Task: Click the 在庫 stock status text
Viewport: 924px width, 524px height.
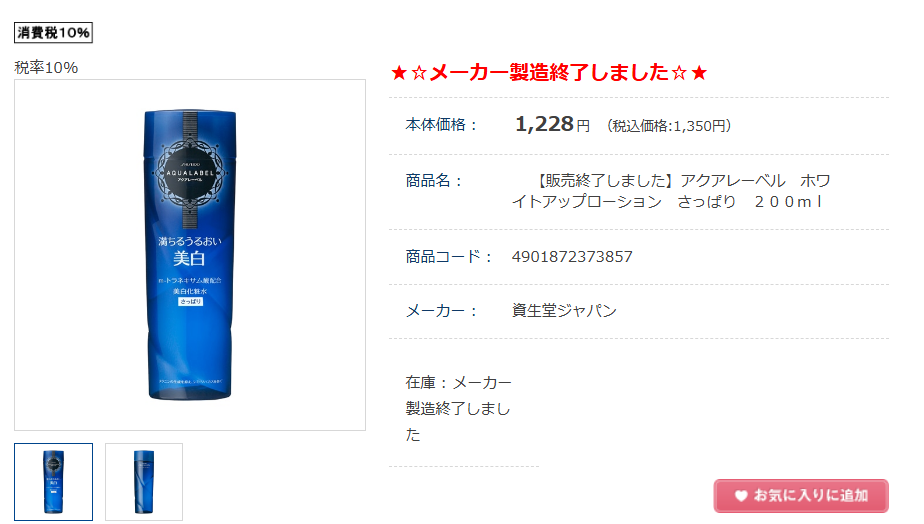Action: pyautogui.click(x=458, y=408)
